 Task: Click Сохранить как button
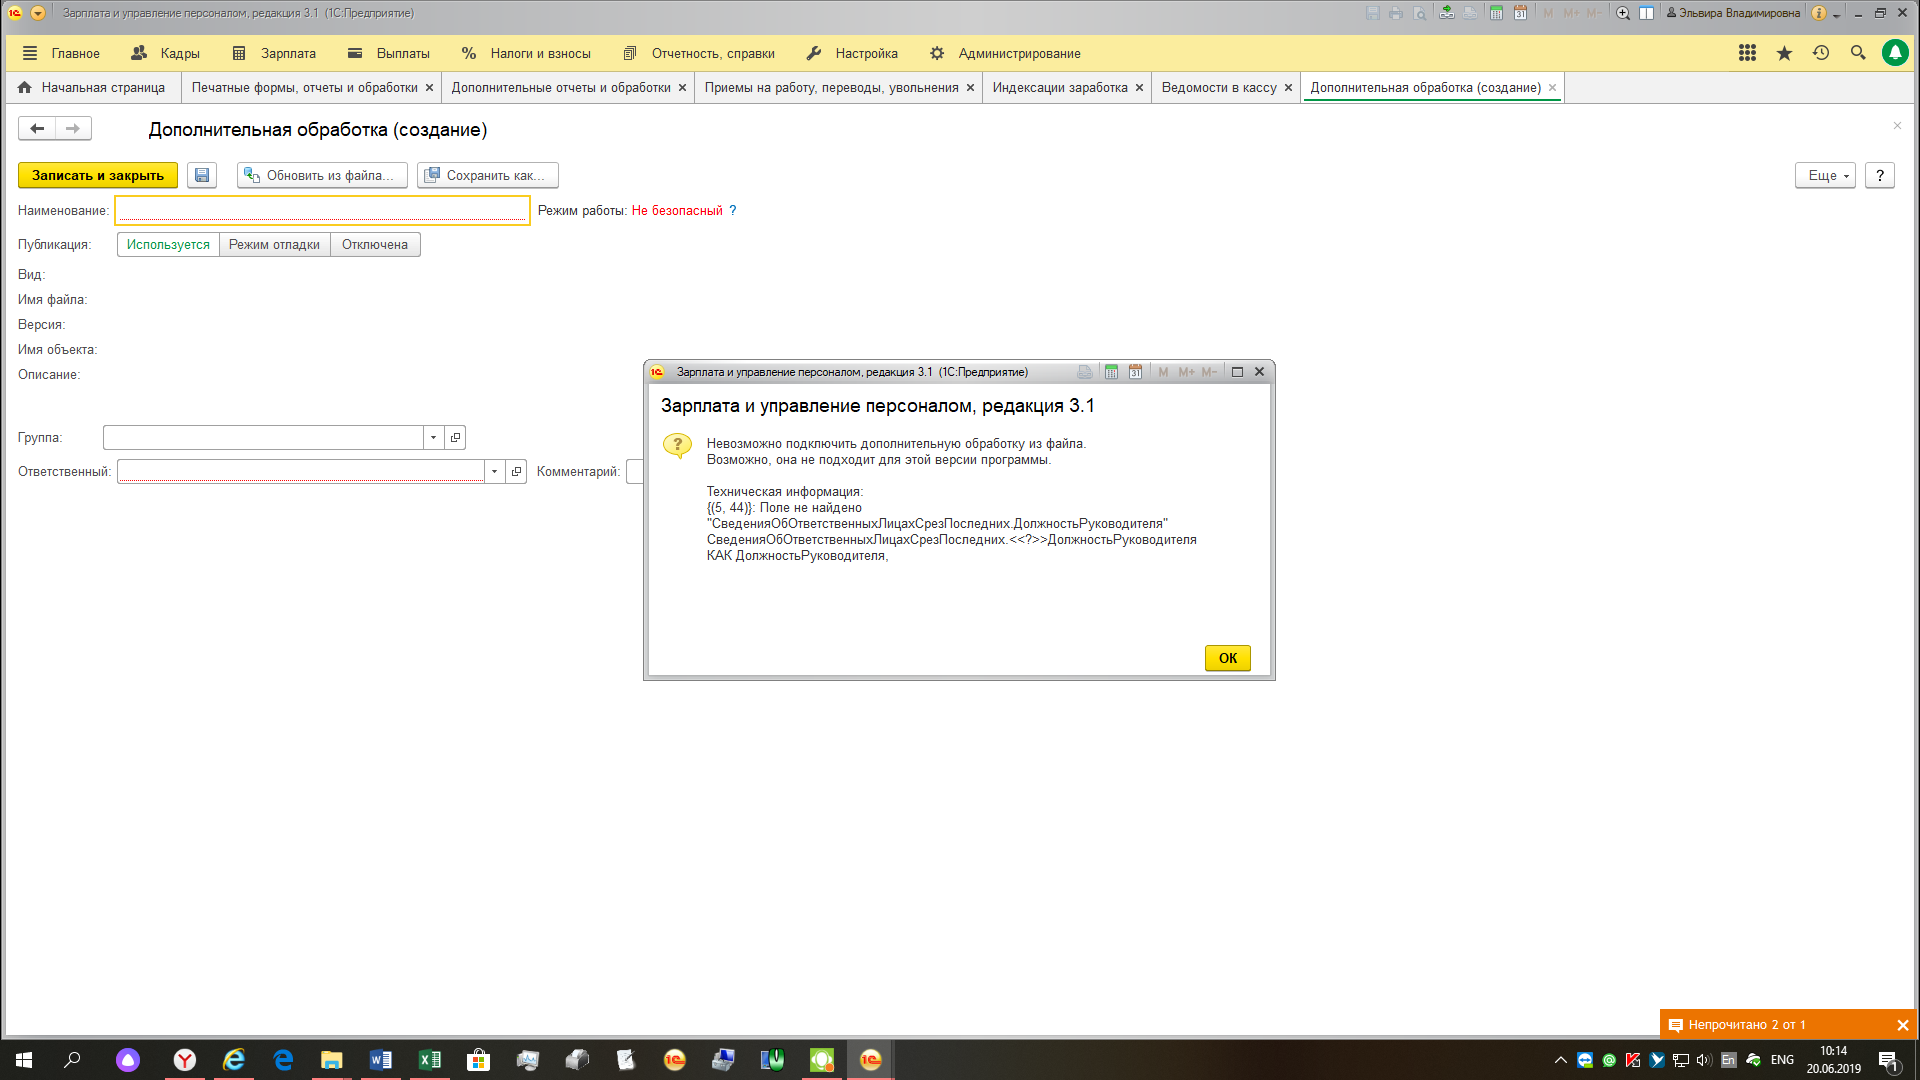[x=488, y=175]
